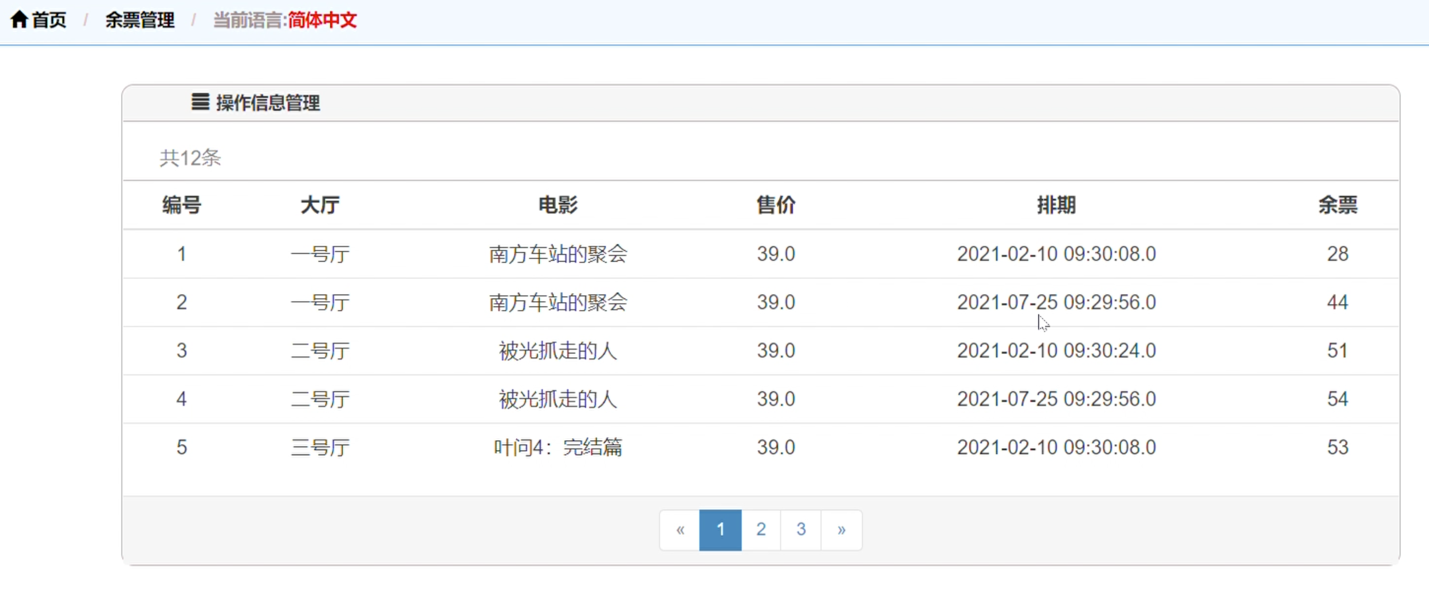The width and height of the screenshot is (1429, 598).
Task: Click the 叶问4：完结篇 movie cell
Action: pyautogui.click(x=558, y=447)
